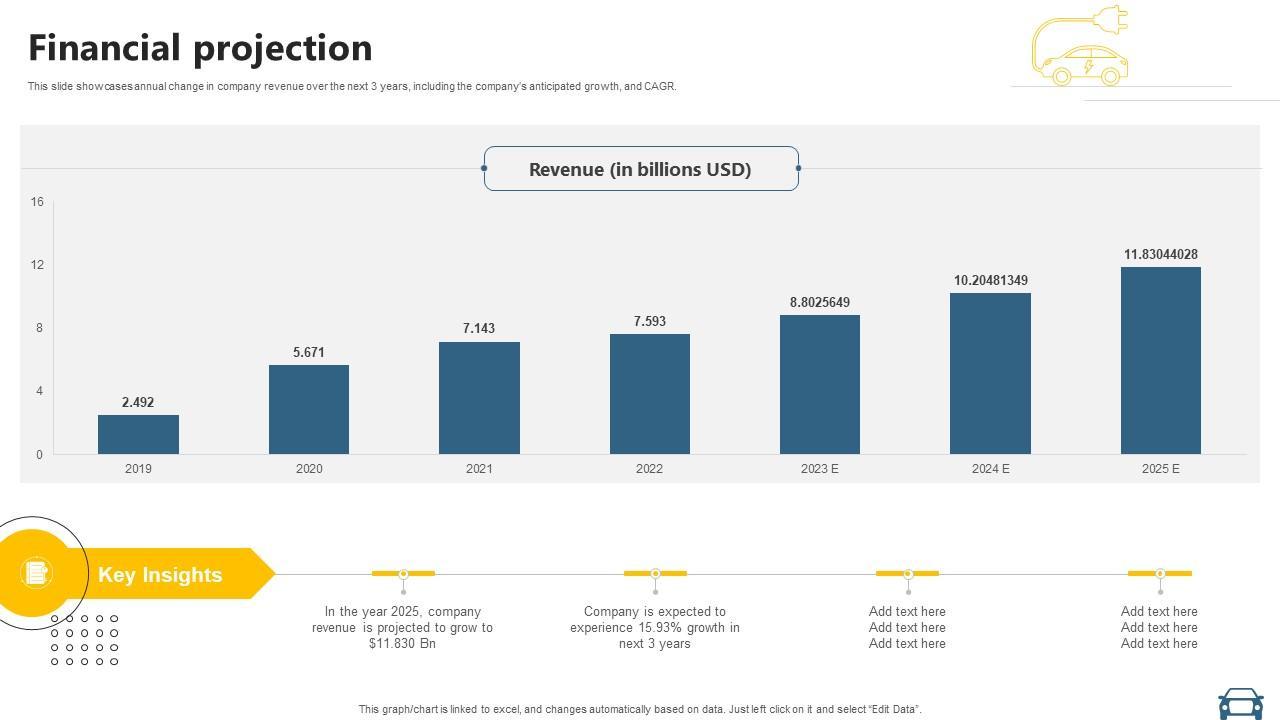Click the dotted grid decoration

(84, 640)
